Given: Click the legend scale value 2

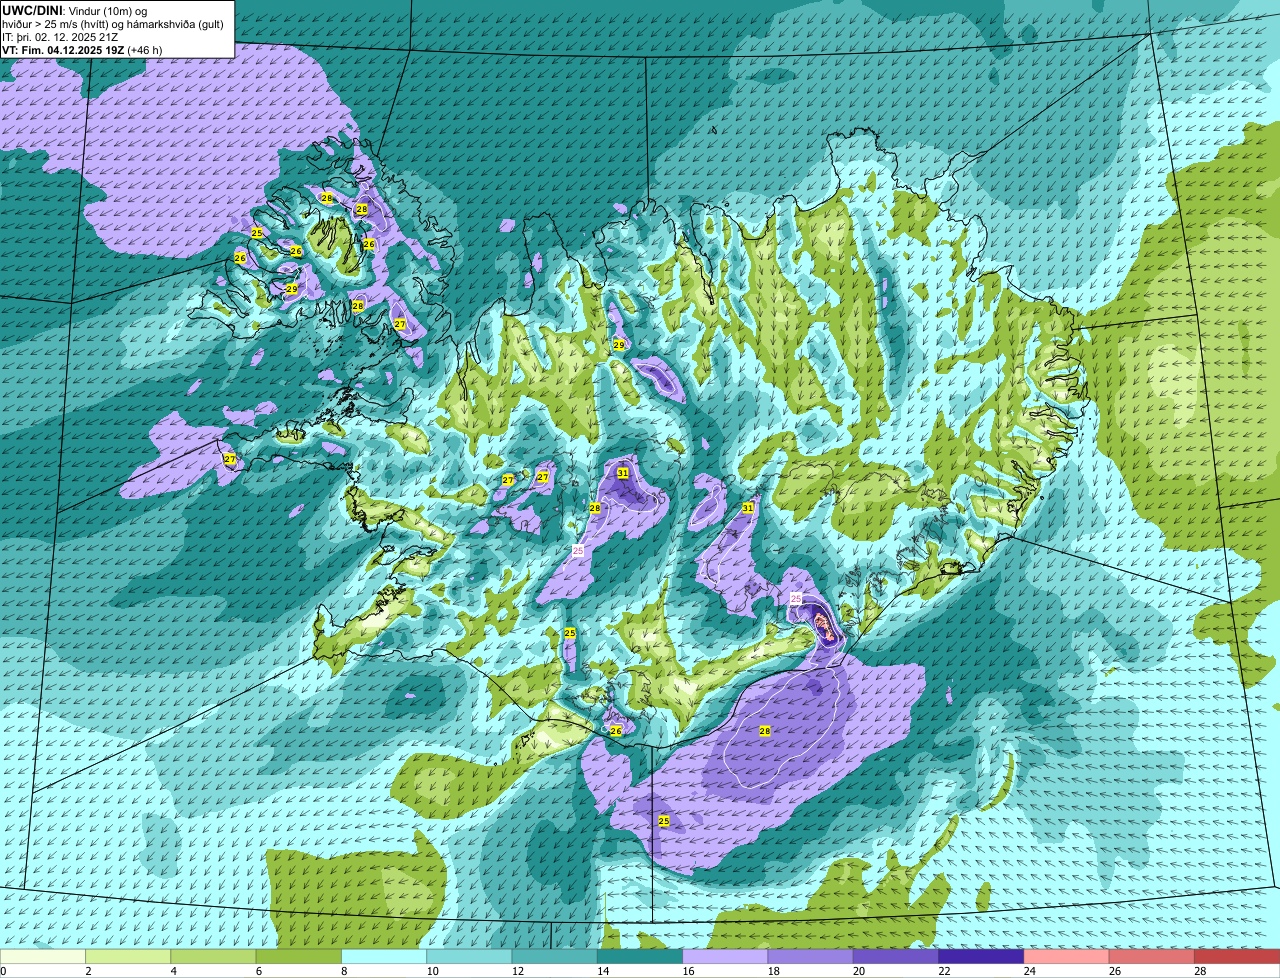Looking at the screenshot, I should click(88, 971).
